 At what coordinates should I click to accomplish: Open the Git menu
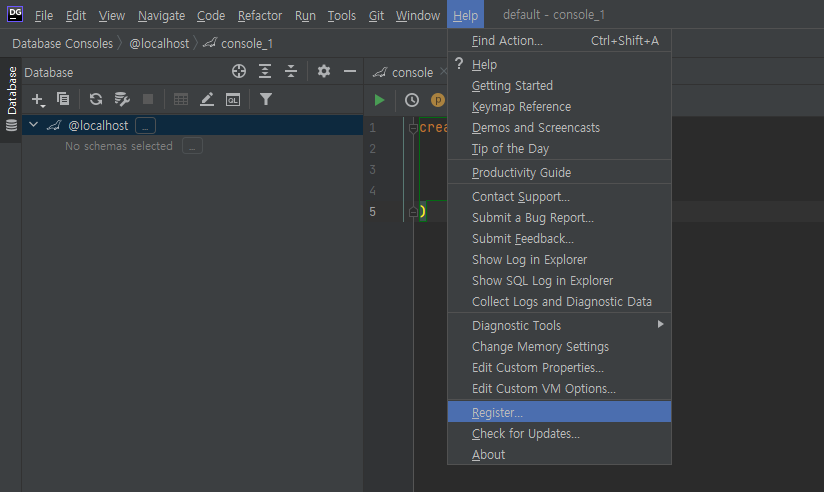[376, 16]
